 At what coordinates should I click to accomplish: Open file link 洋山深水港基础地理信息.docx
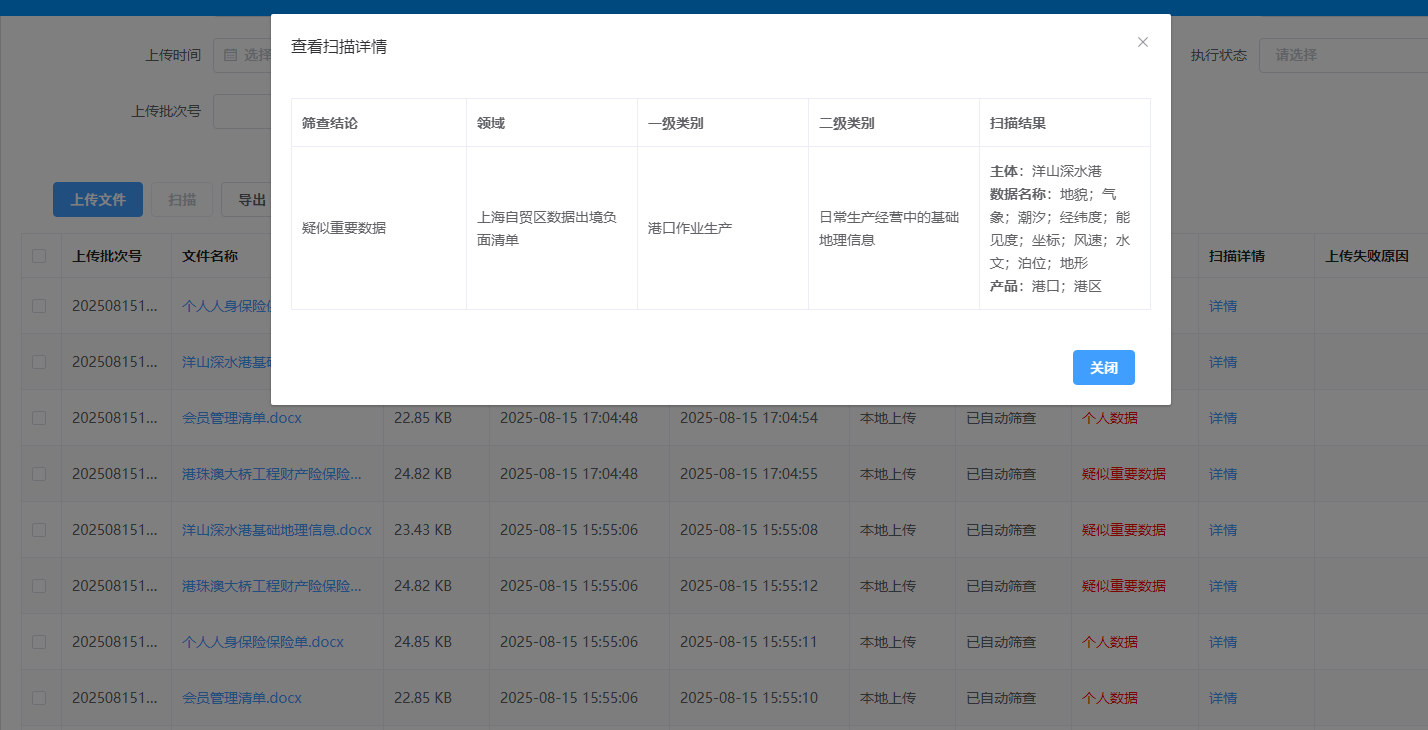(276, 530)
